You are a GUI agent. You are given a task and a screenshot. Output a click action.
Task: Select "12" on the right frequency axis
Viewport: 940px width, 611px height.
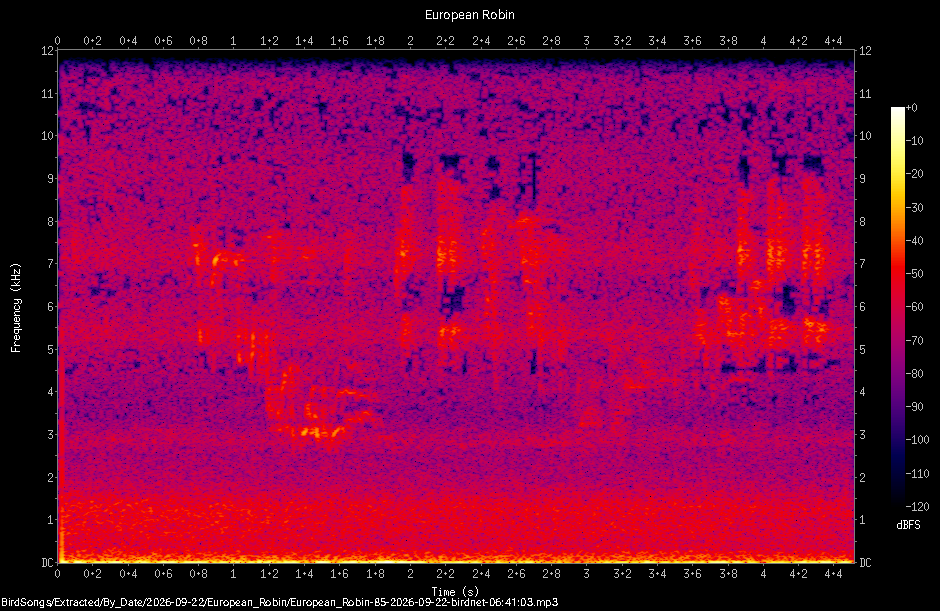pyautogui.click(x=865, y=51)
